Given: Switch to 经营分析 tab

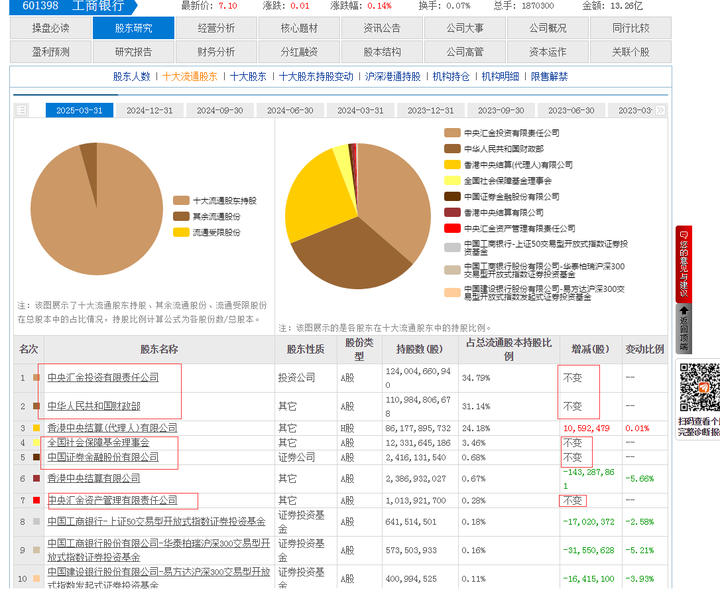Looking at the screenshot, I should (216, 28).
